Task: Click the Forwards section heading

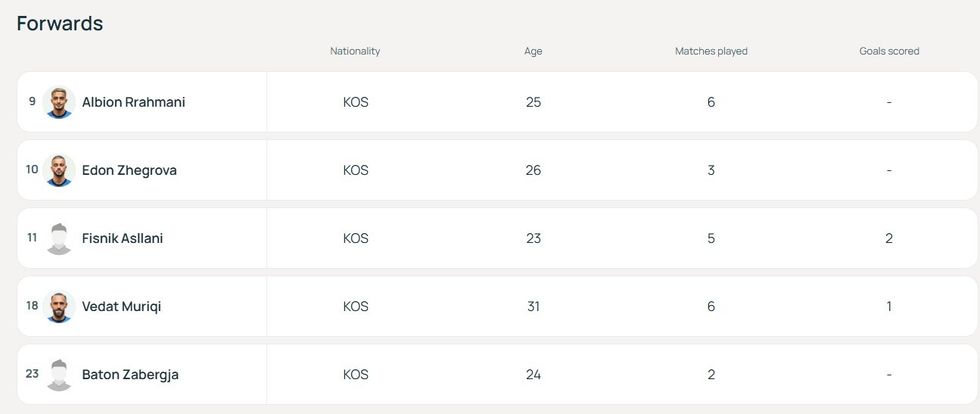Action: click(60, 23)
